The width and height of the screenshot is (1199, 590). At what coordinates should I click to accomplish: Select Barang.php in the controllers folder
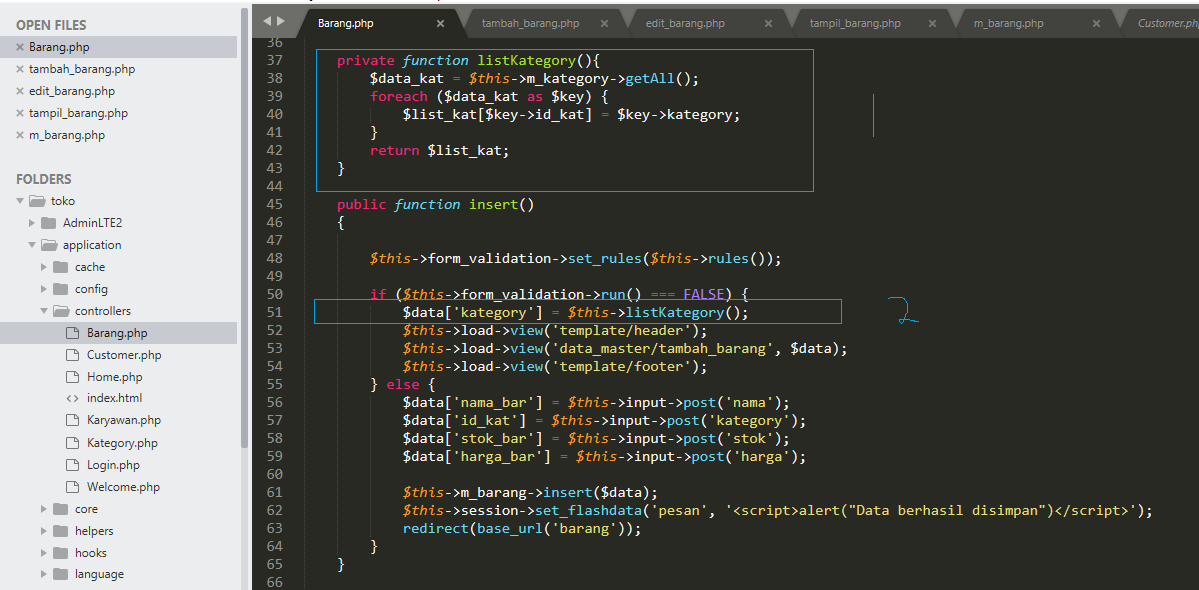(117, 333)
